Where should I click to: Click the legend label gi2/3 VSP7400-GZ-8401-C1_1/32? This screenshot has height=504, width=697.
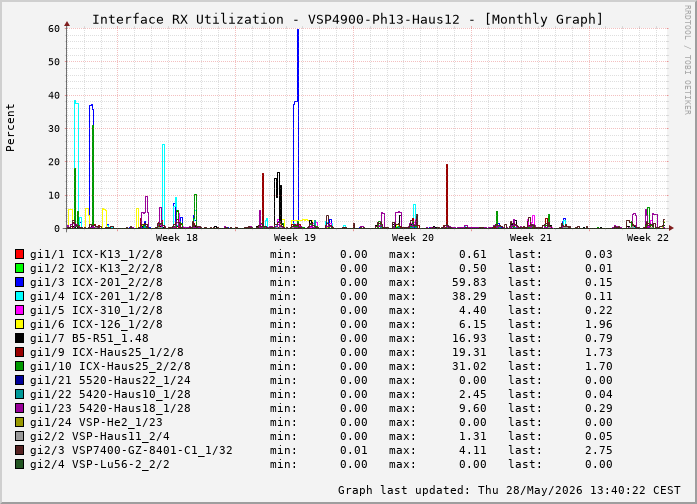pyautogui.click(x=131, y=450)
